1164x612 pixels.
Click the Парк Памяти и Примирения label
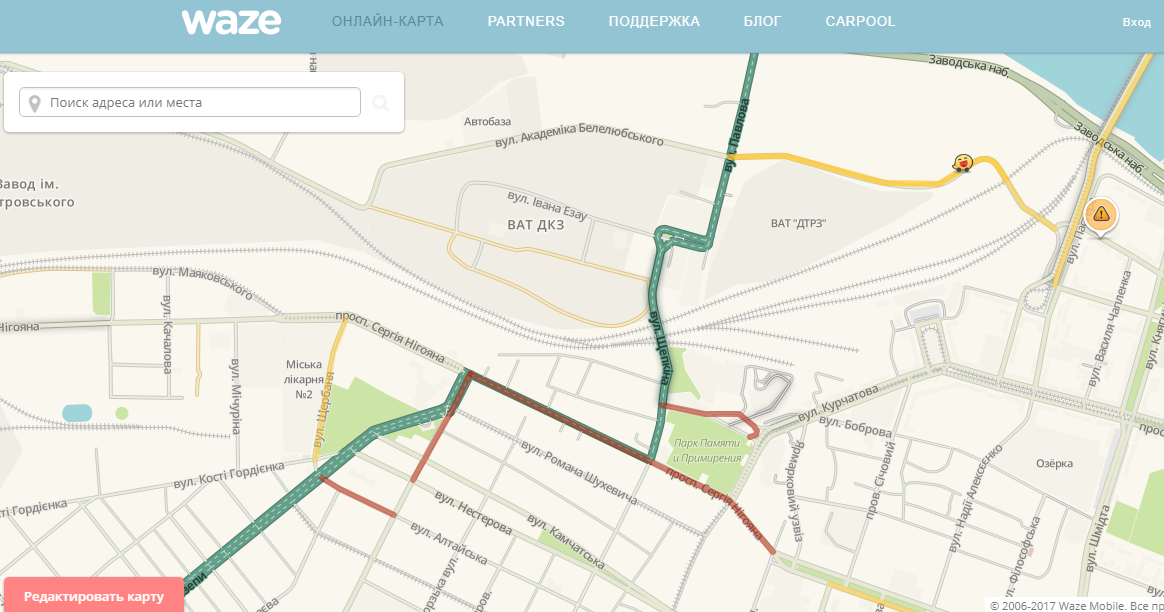[707, 451]
